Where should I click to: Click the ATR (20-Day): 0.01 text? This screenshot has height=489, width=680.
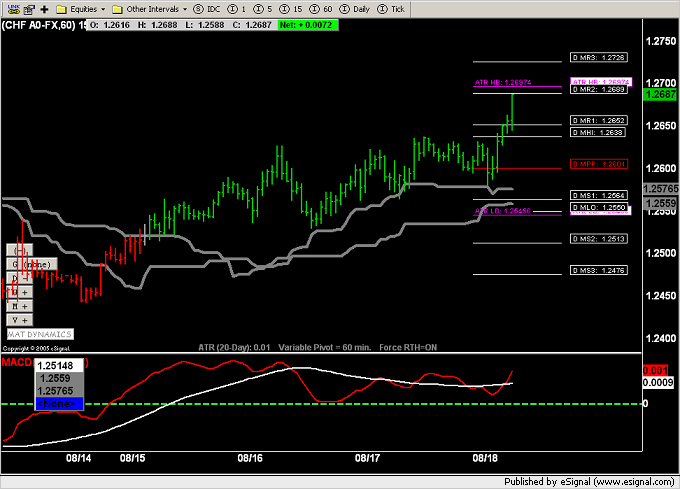(x=234, y=347)
